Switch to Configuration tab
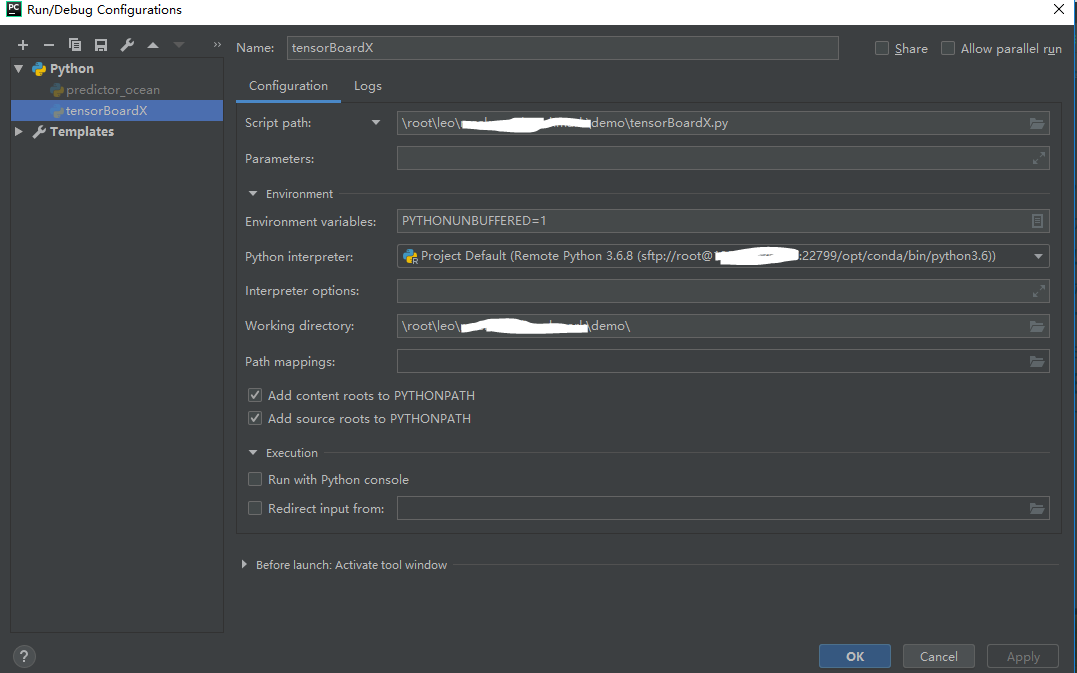The width and height of the screenshot is (1077, 673). 288,86
